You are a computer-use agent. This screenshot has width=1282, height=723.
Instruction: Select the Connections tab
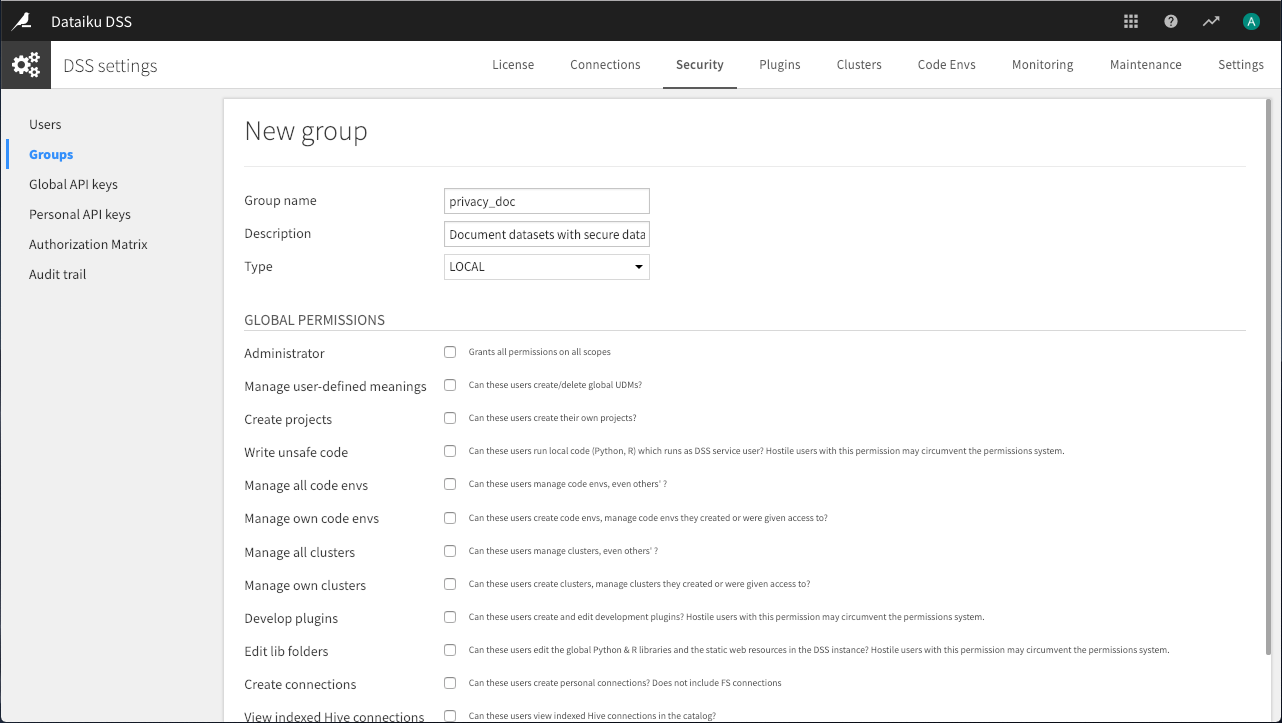tap(605, 64)
